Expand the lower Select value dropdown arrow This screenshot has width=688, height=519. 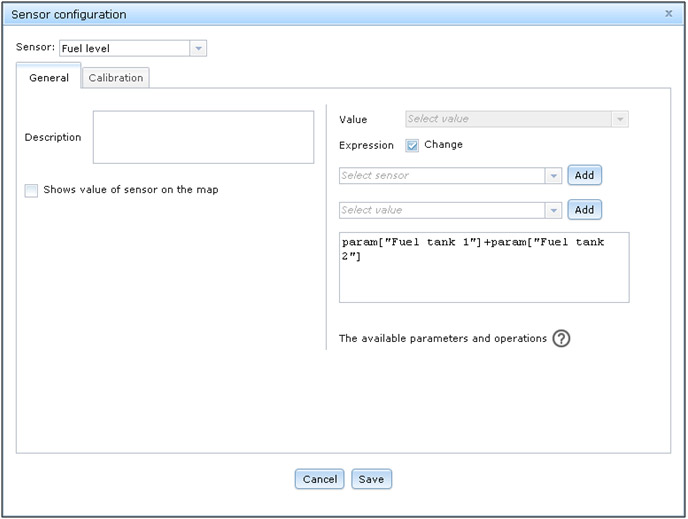(x=553, y=210)
